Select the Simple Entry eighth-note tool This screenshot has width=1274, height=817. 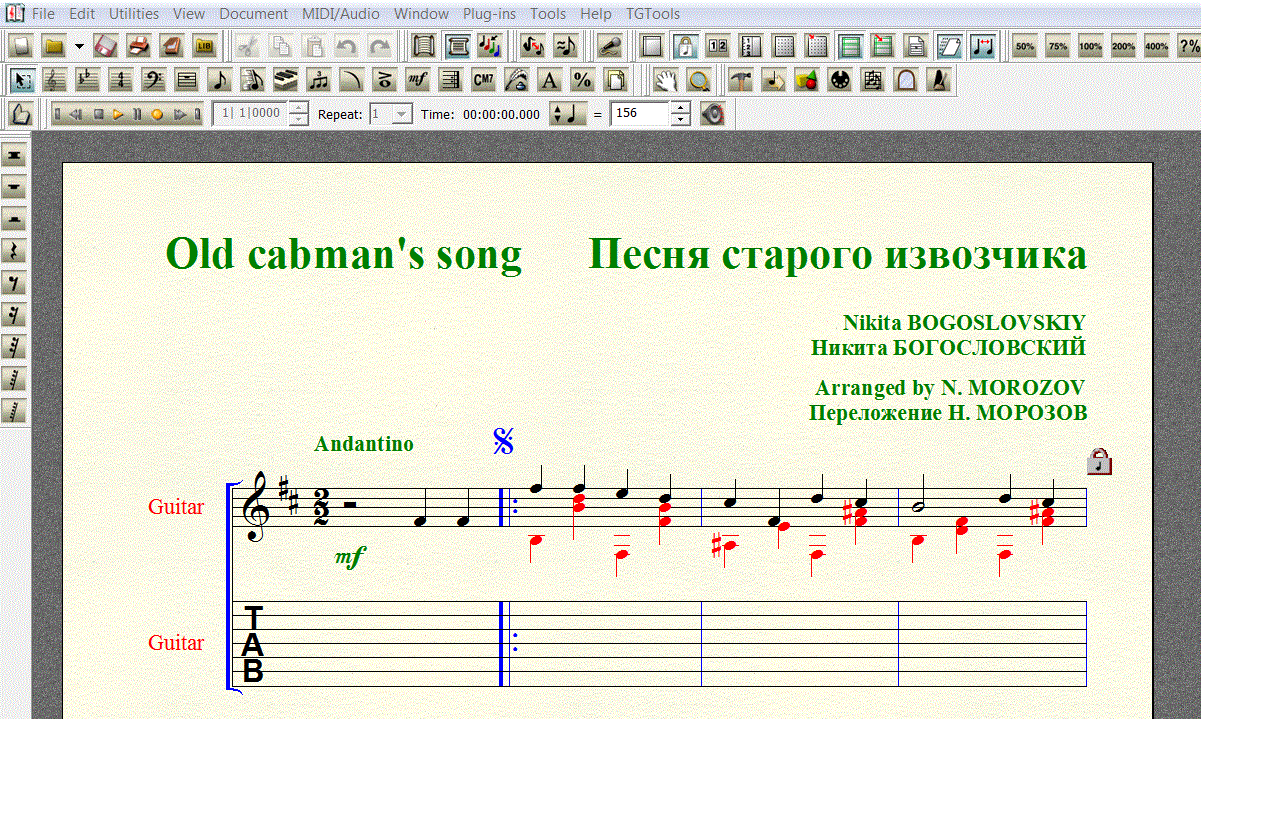pyautogui.click(x=219, y=80)
